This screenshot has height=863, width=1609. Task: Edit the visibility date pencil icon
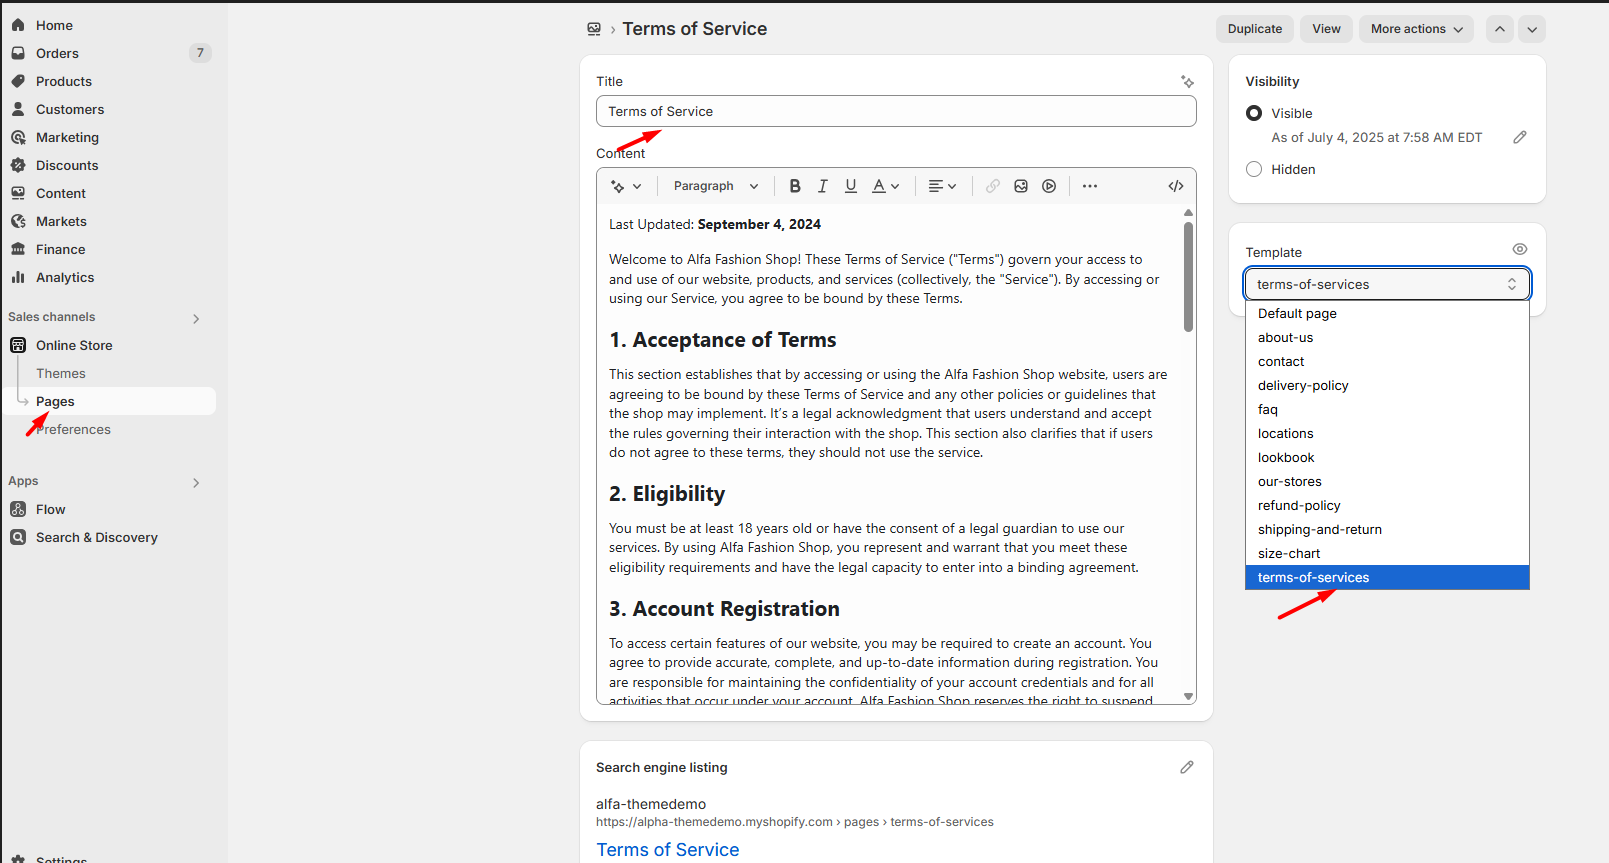pos(1520,137)
